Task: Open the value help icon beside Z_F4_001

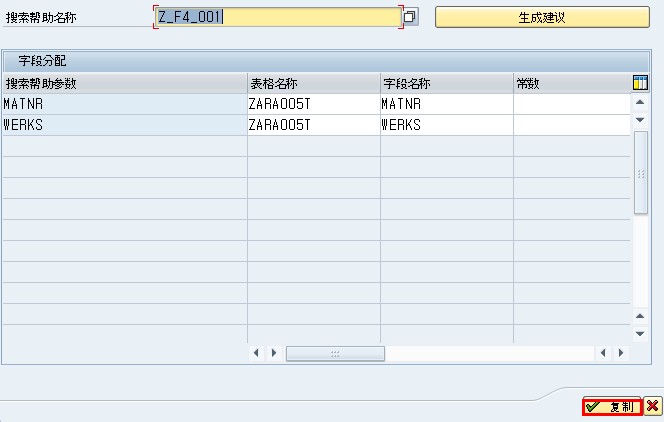Action: pos(410,17)
